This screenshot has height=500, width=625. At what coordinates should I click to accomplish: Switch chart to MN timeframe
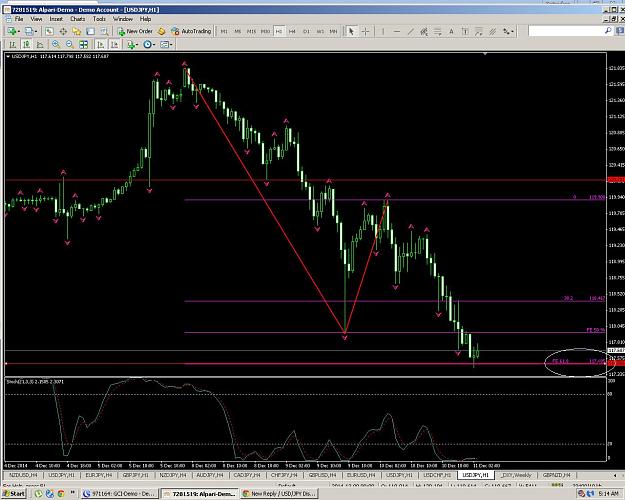click(x=333, y=31)
